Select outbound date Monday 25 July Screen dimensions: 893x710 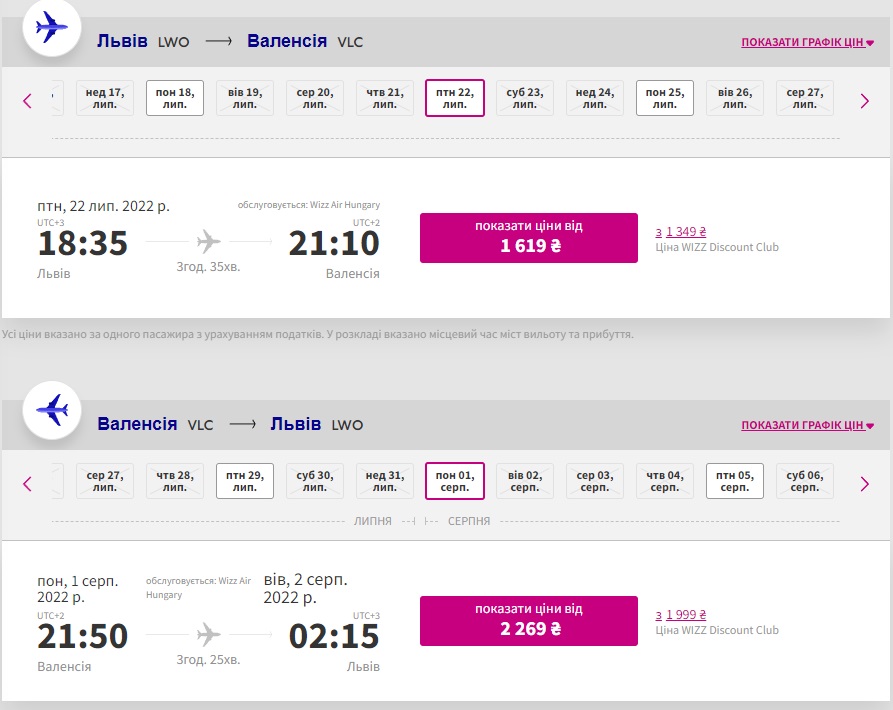pos(665,98)
